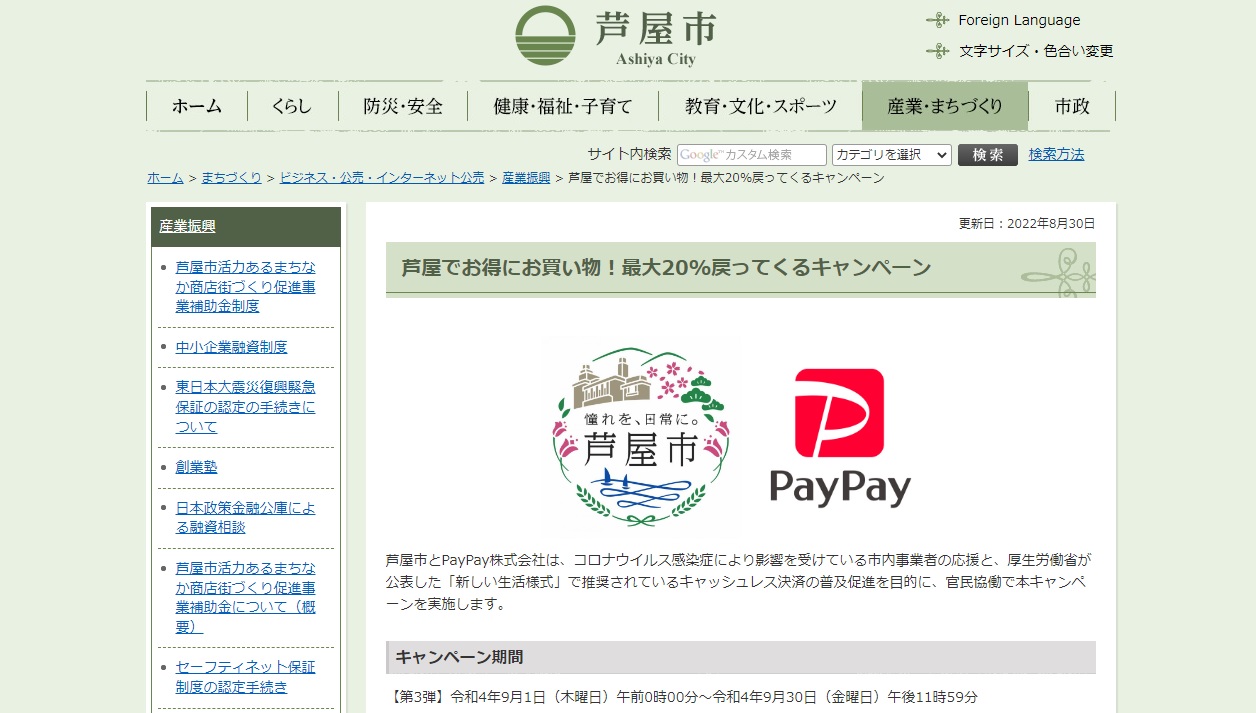Click the red PayPay logo image
The height and width of the screenshot is (713, 1256).
[x=840, y=437]
